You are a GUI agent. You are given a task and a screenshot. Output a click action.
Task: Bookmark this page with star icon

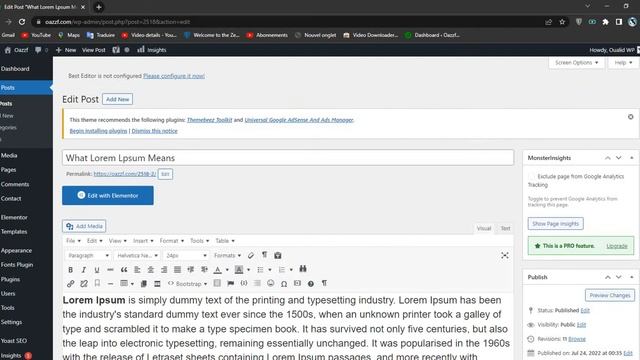point(562,22)
